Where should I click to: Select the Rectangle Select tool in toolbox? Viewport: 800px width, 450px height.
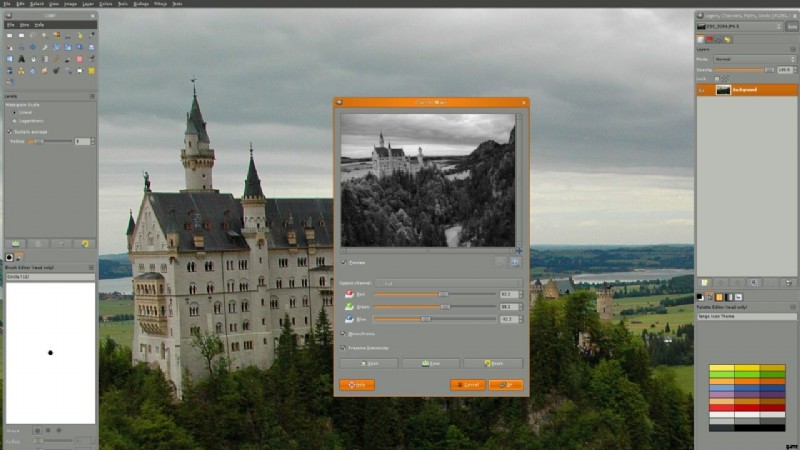click(9, 35)
